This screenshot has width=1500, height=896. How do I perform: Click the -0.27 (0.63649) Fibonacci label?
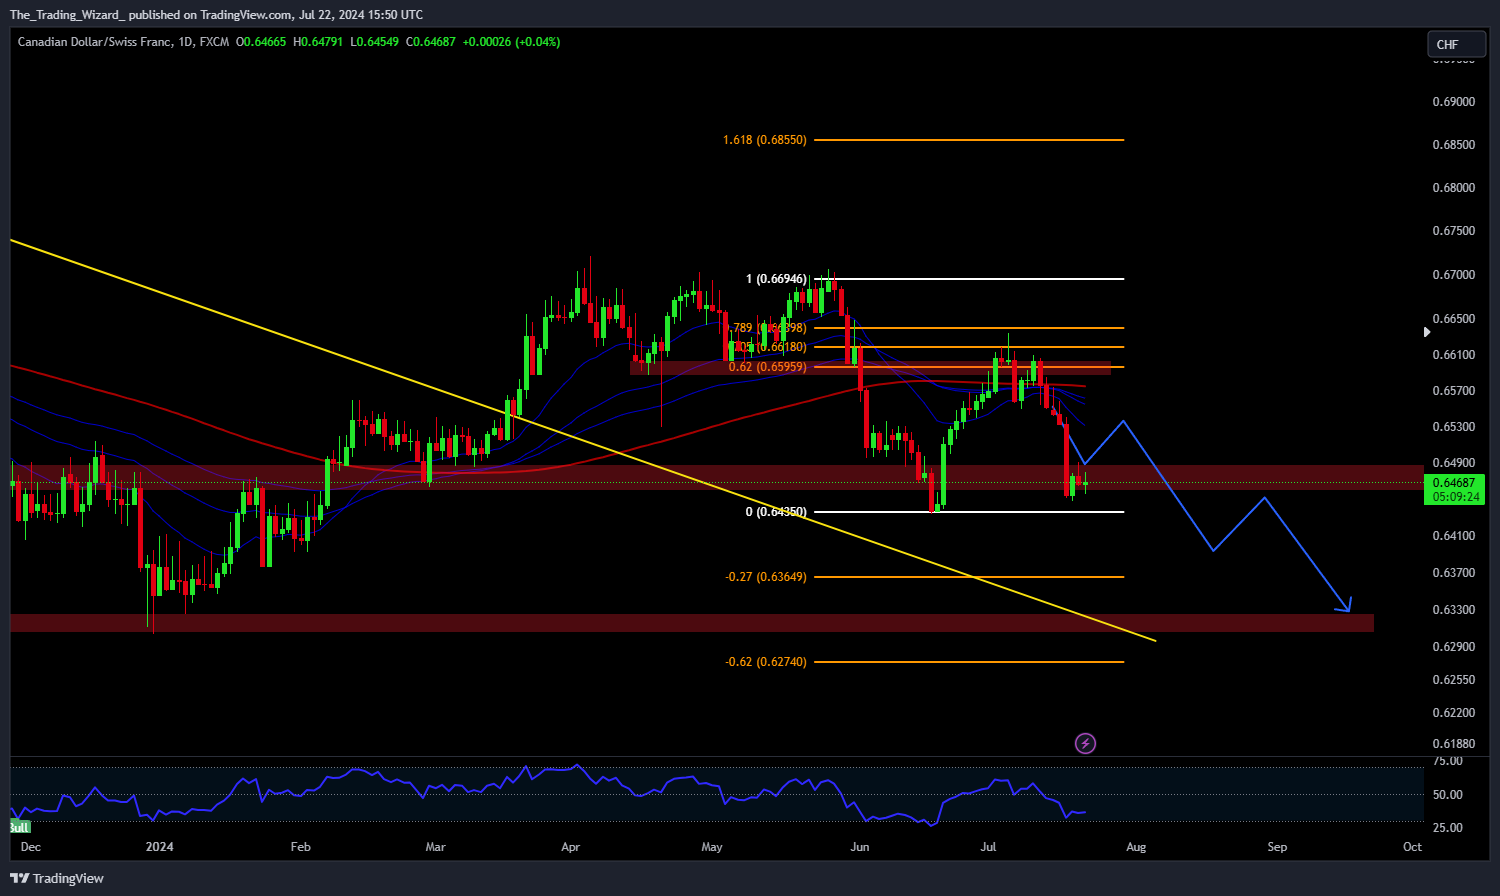766,577
